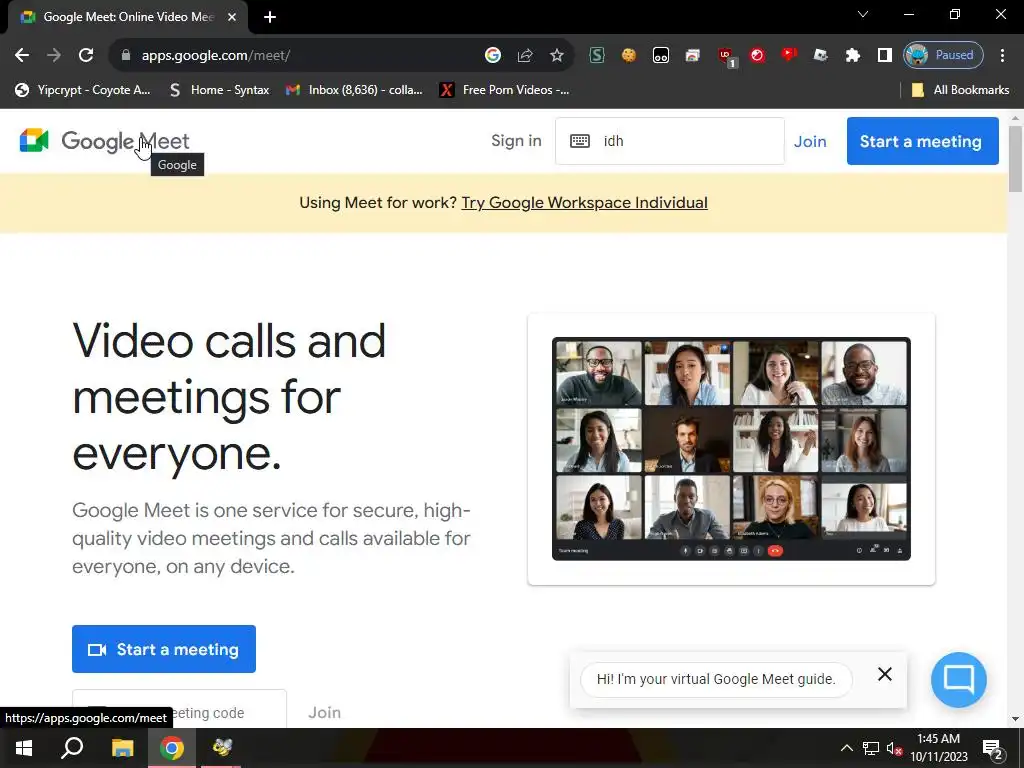Click the scrollbar down arrow
1024x768 pixels.
1015,719
